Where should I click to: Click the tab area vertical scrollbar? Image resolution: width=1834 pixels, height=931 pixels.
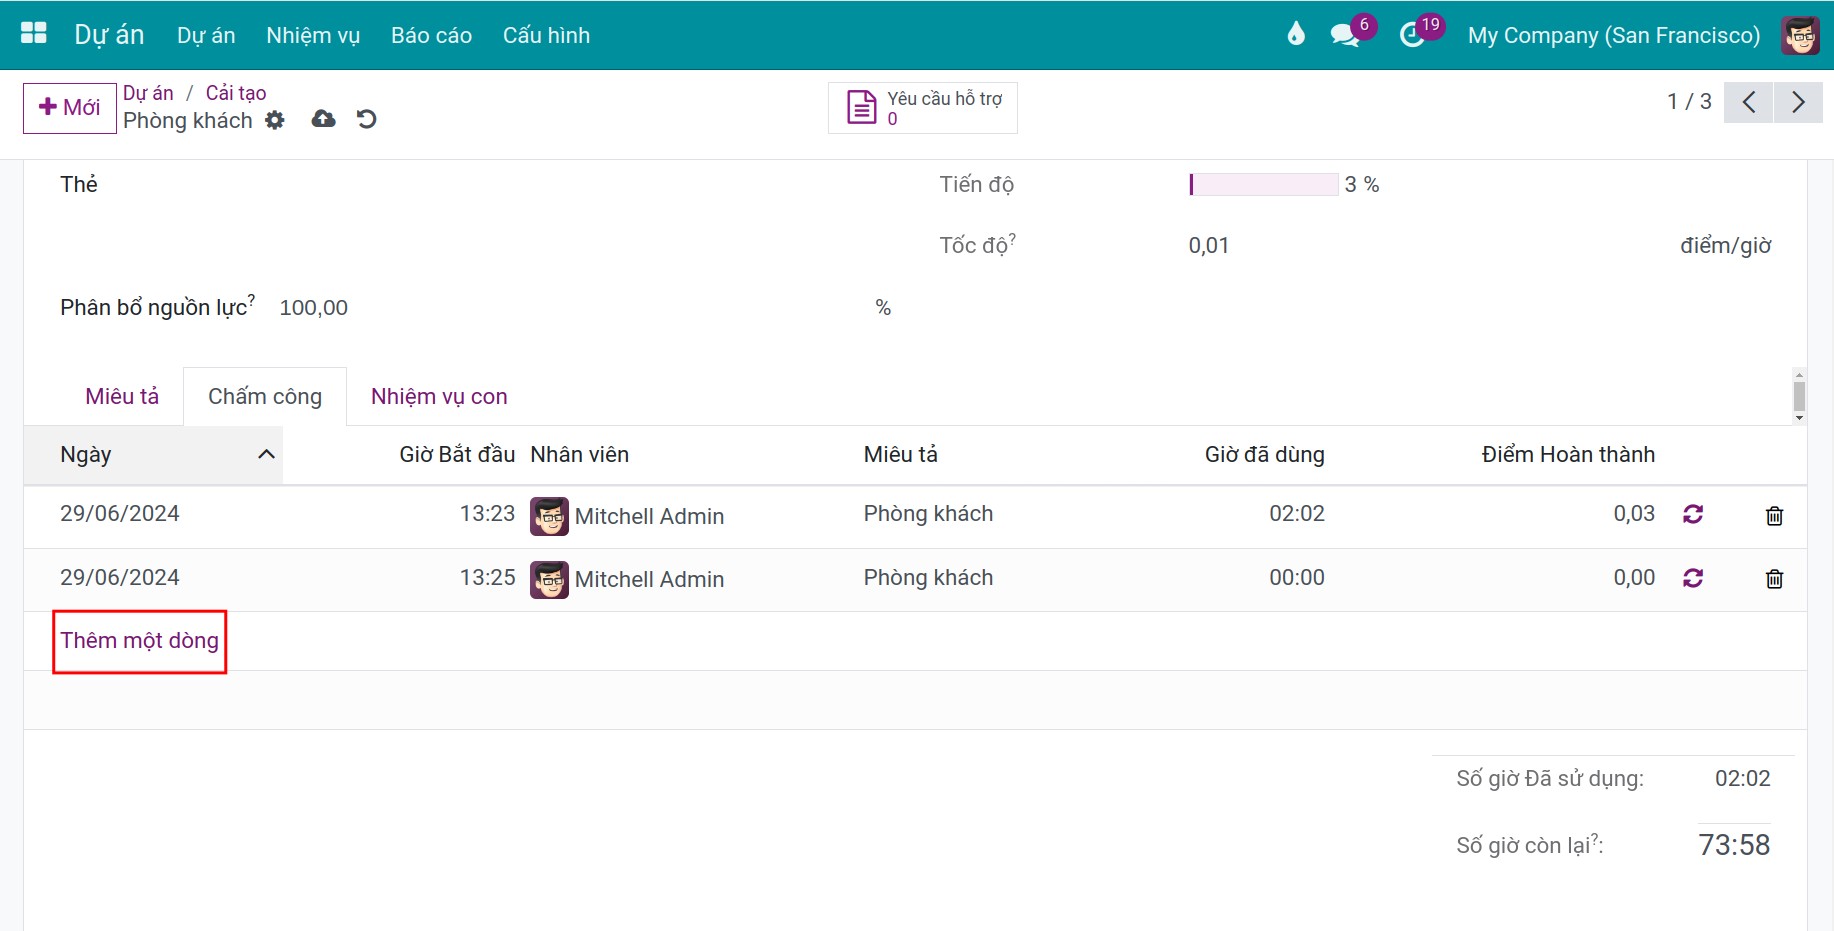[x=1799, y=396]
